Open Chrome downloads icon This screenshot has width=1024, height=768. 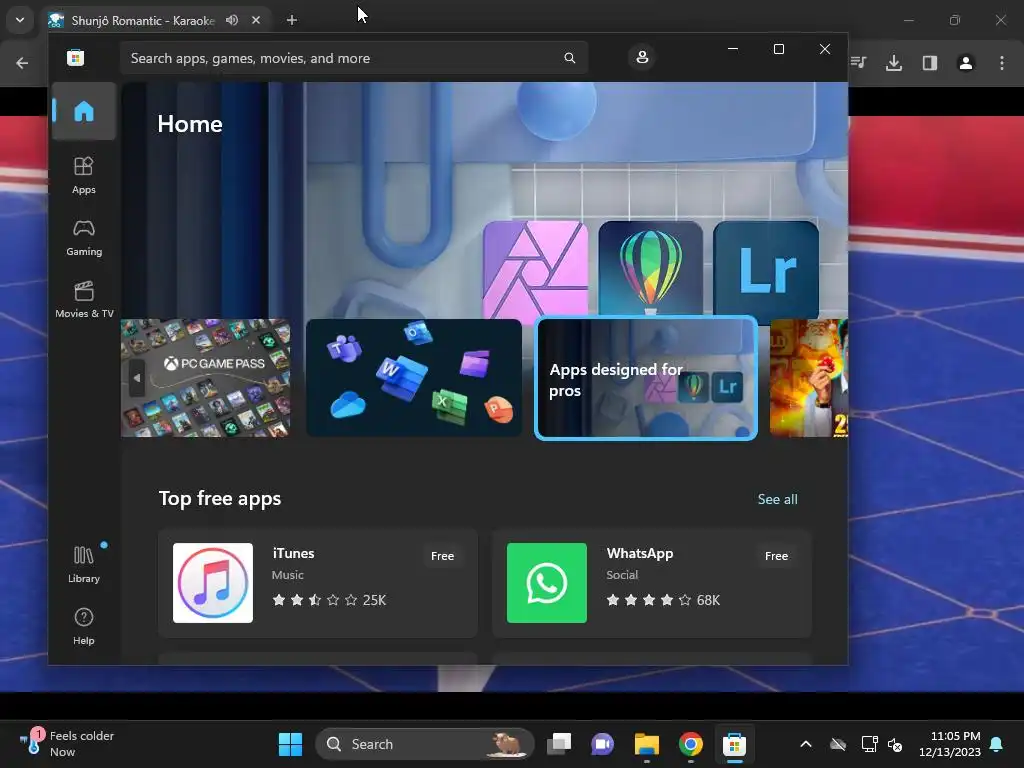[x=894, y=63]
